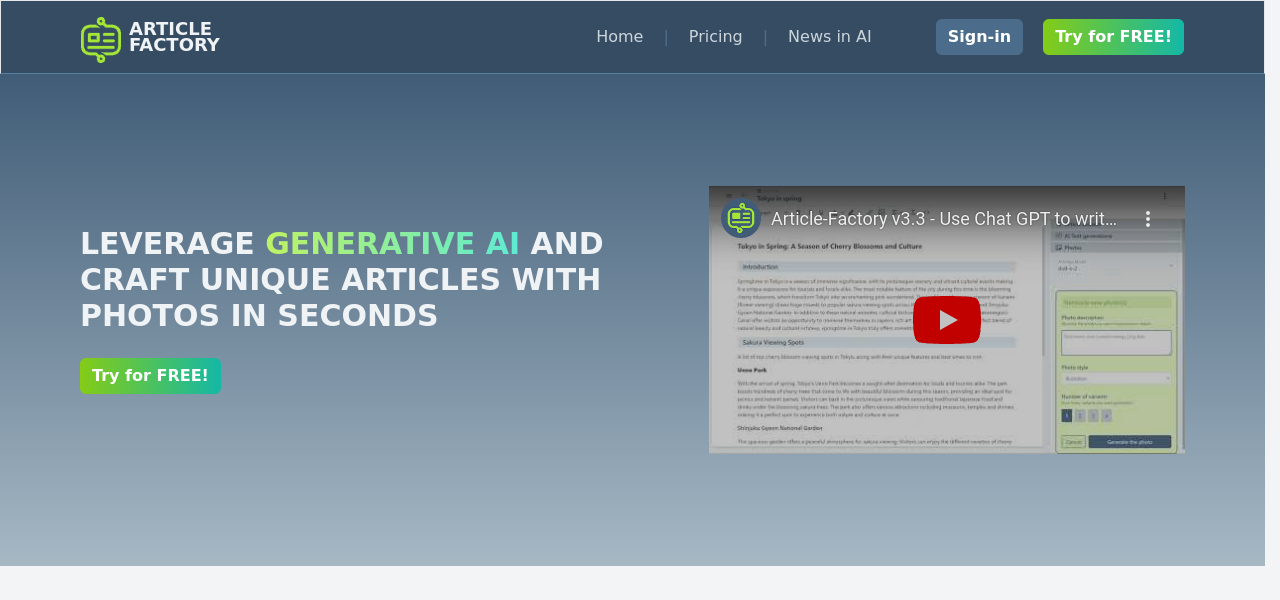This screenshot has height=600, width=1280.
Task: Click the video channel avatar icon
Action: pyautogui.click(x=741, y=218)
